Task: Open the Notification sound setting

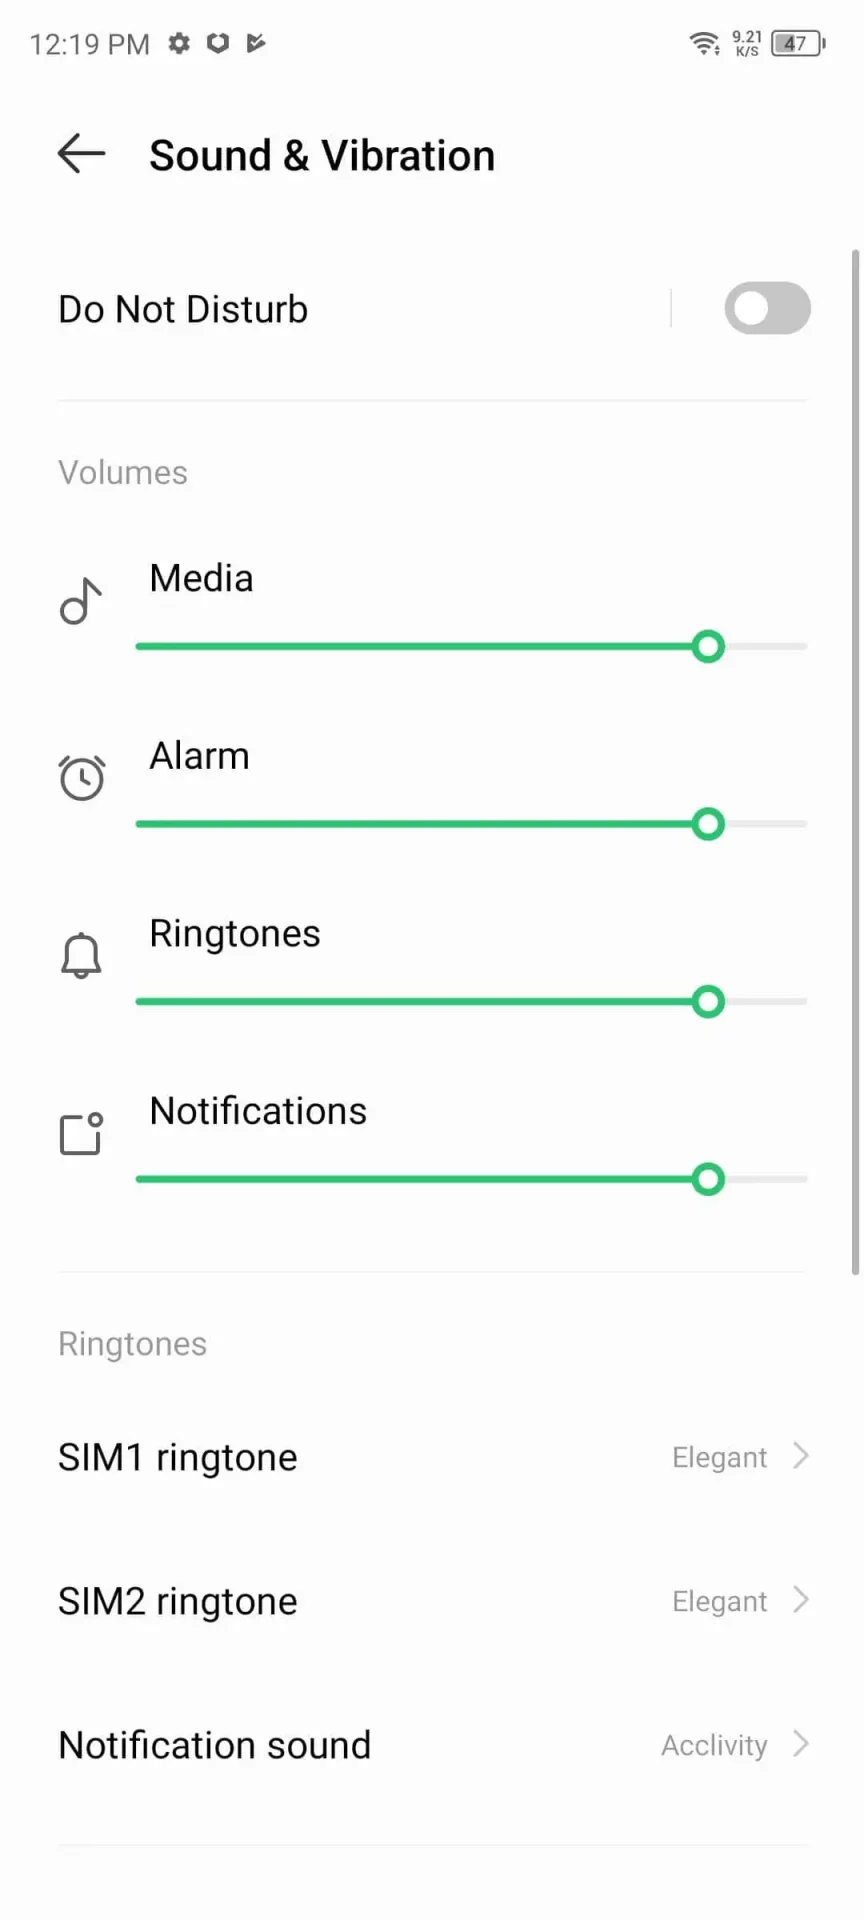Action: click(215, 1745)
